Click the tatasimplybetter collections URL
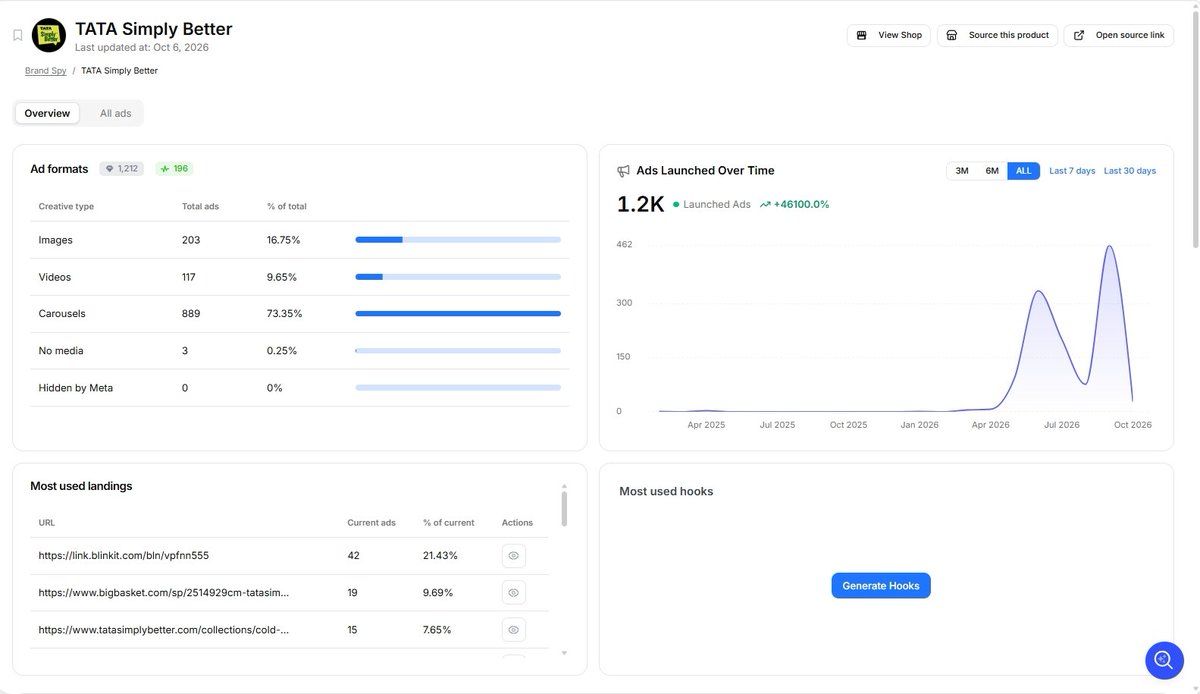 click(164, 630)
